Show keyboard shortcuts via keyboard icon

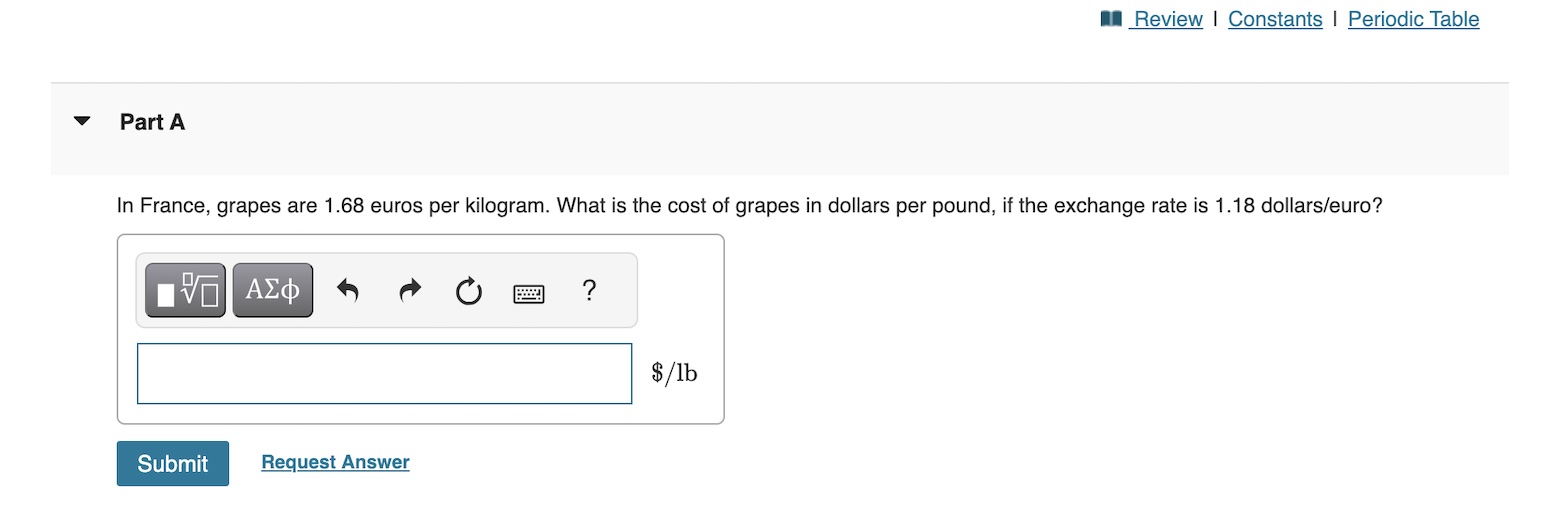coord(529,293)
